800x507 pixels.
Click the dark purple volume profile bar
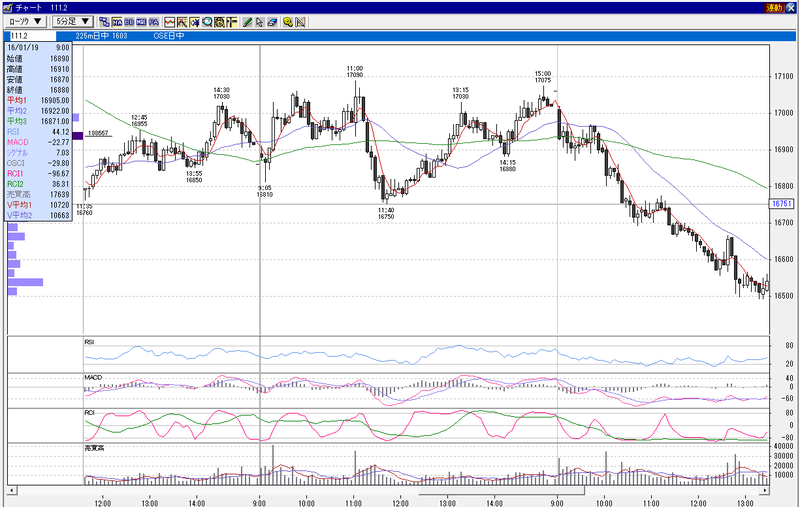pyautogui.click(x=78, y=136)
